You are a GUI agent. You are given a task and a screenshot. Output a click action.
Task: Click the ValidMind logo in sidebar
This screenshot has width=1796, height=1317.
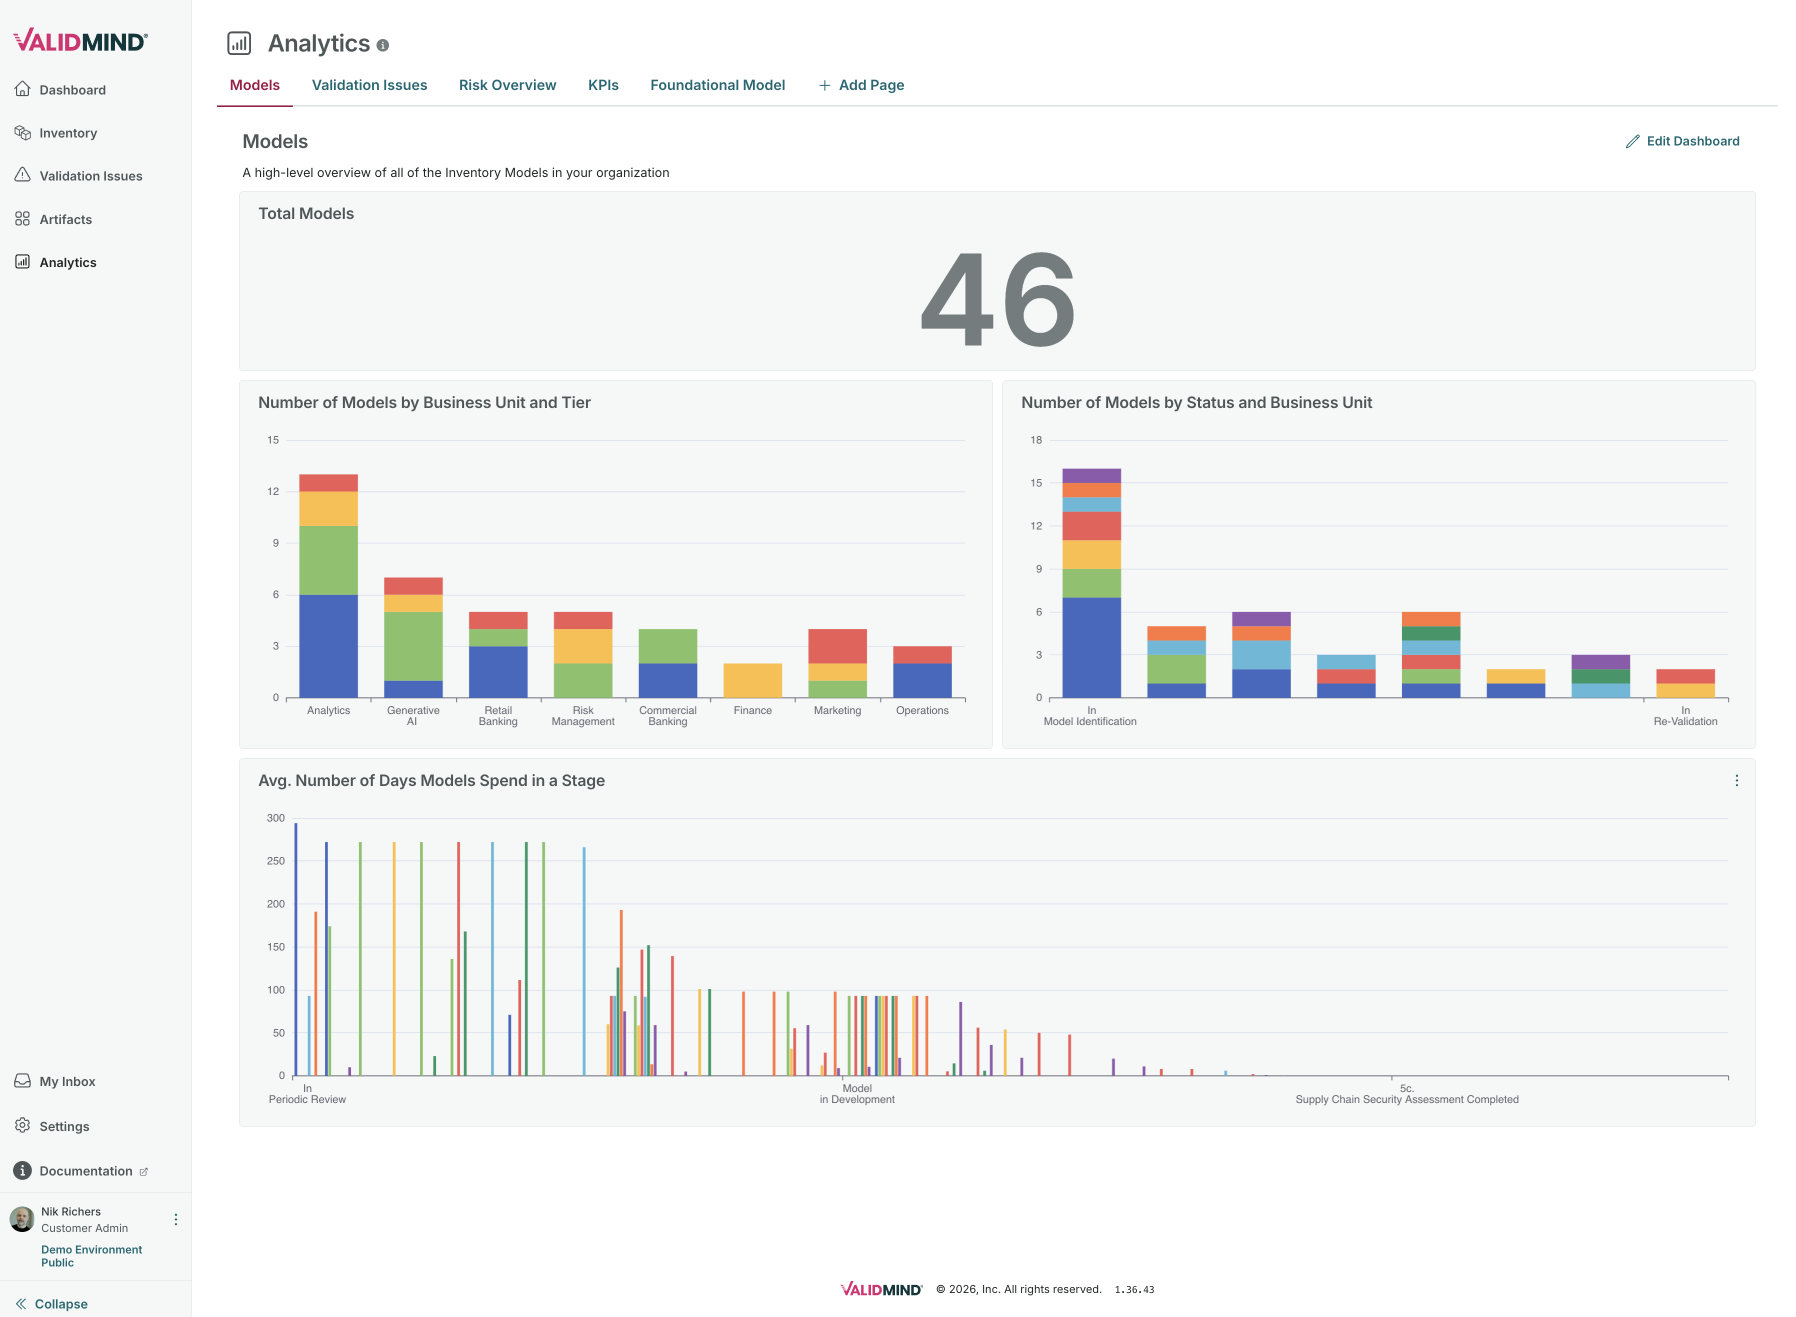[80, 41]
